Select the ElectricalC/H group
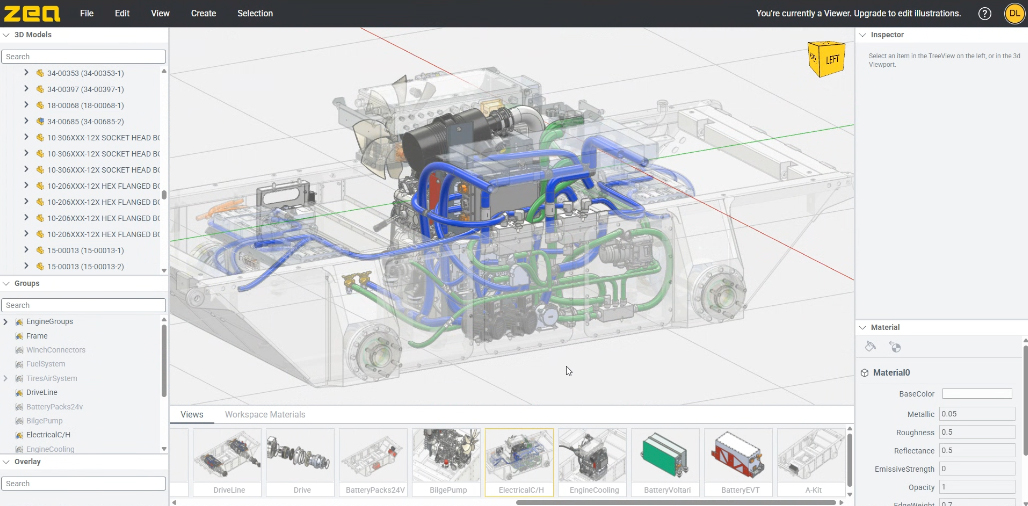This screenshot has height=506, width=1028. click(48, 435)
